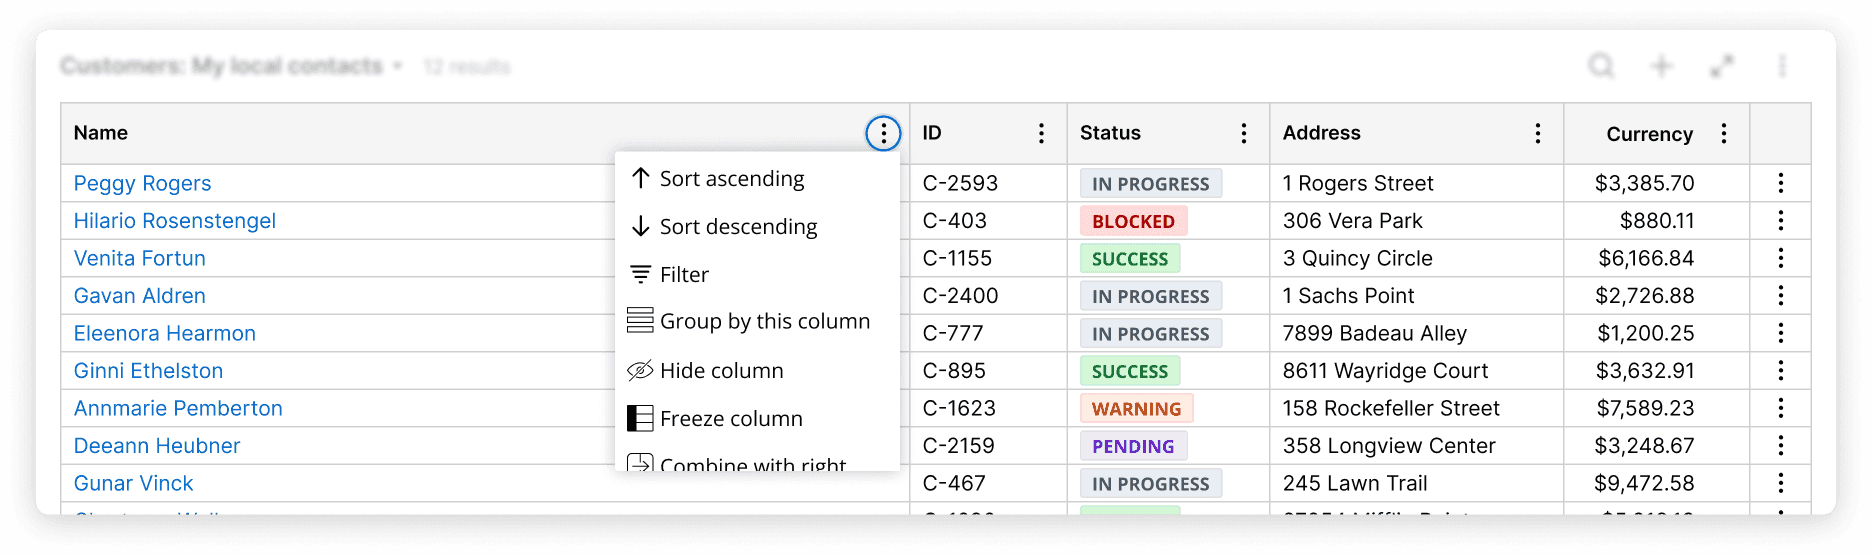This screenshot has width=1872, height=557.
Task: Click currency value $880.11
Action: (x=1657, y=220)
